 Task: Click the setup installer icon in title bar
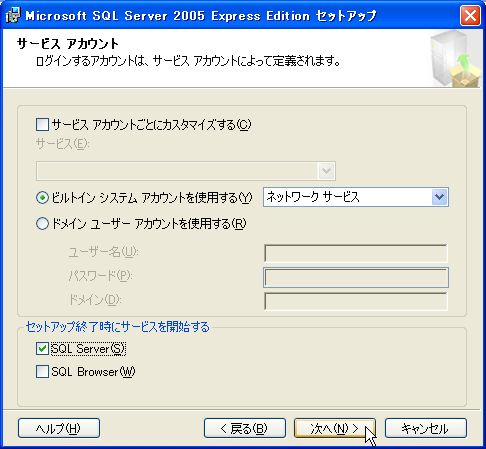point(13,15)
